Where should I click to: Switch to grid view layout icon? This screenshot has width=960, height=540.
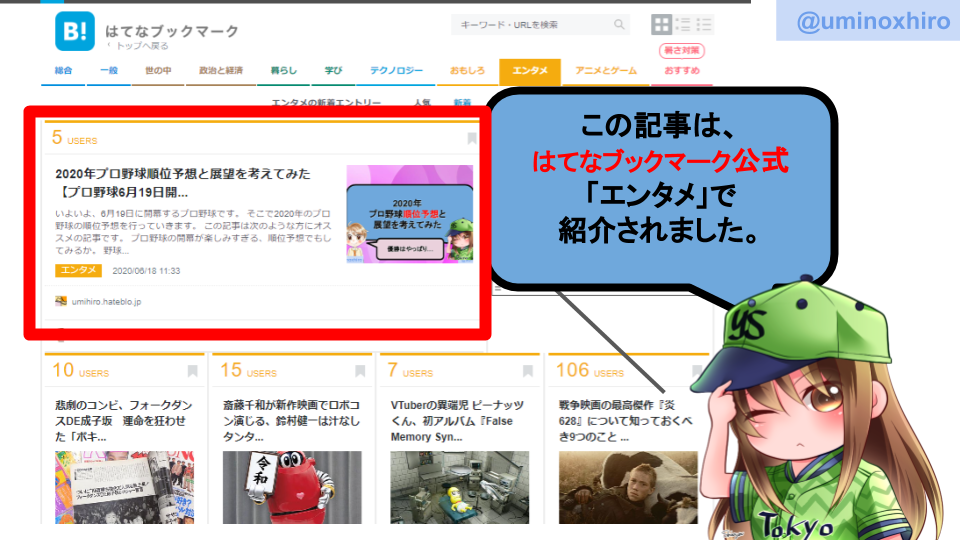click(x=661, y=24)
